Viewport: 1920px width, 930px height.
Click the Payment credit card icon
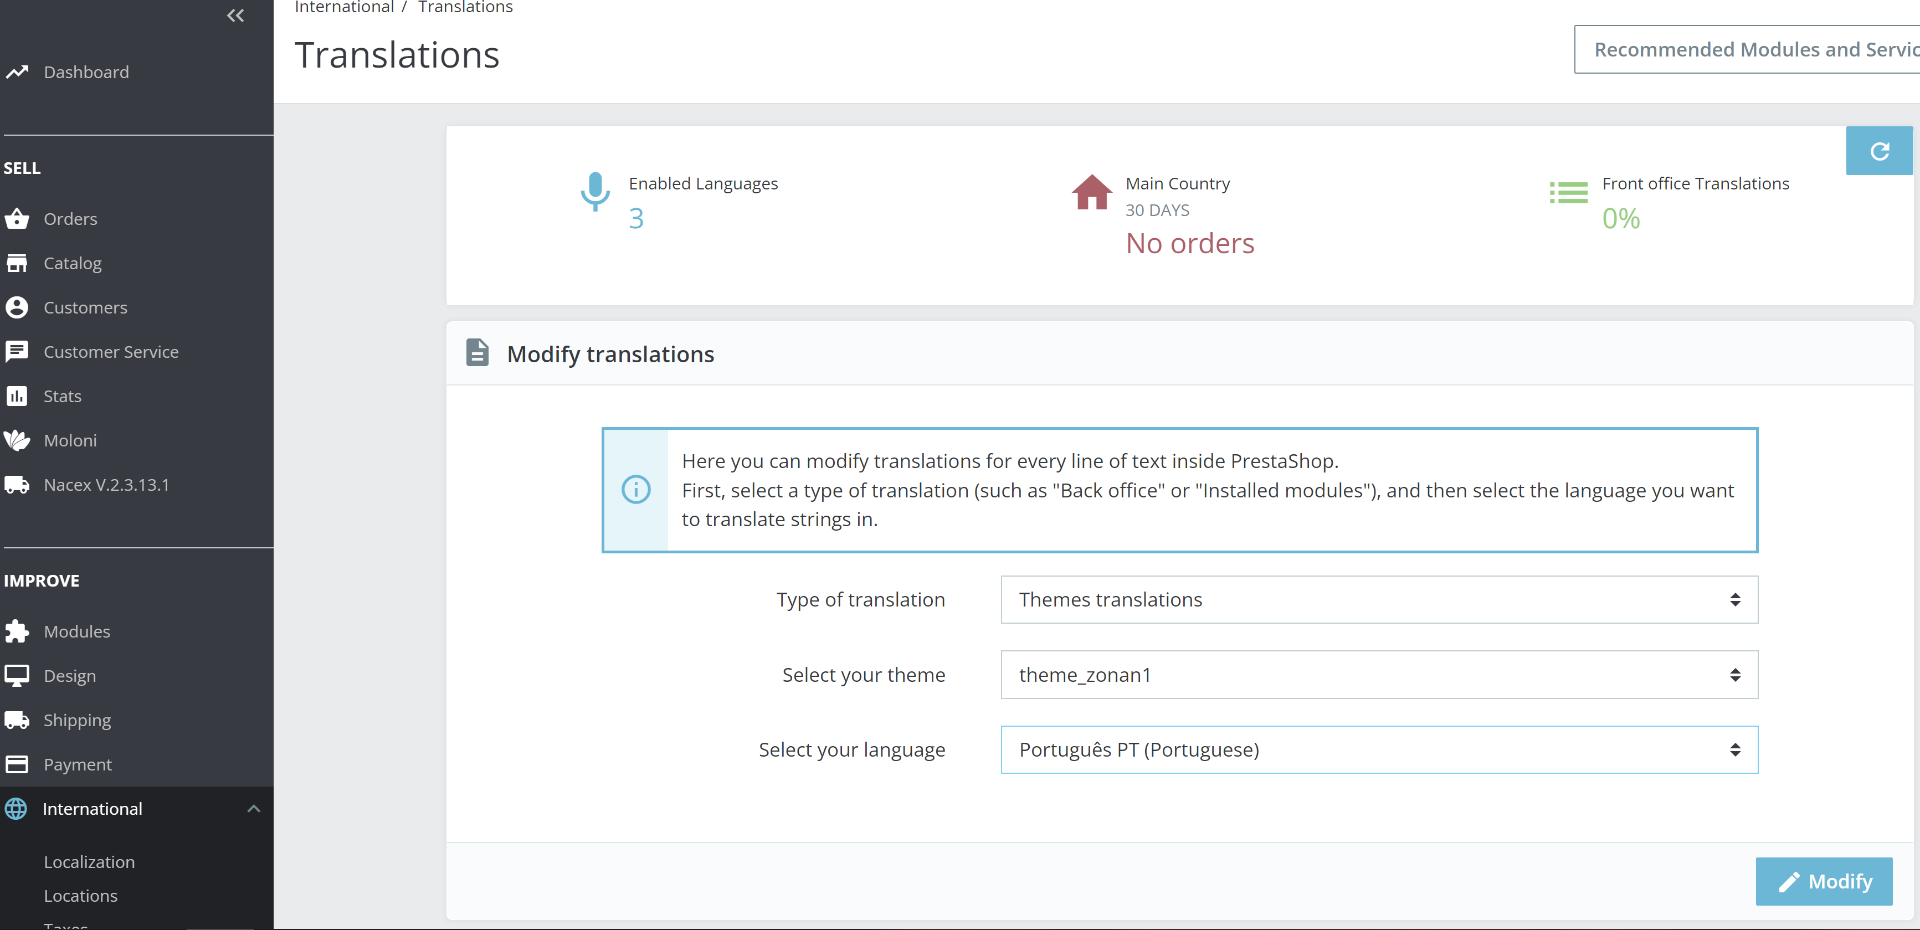coord(16,764)
